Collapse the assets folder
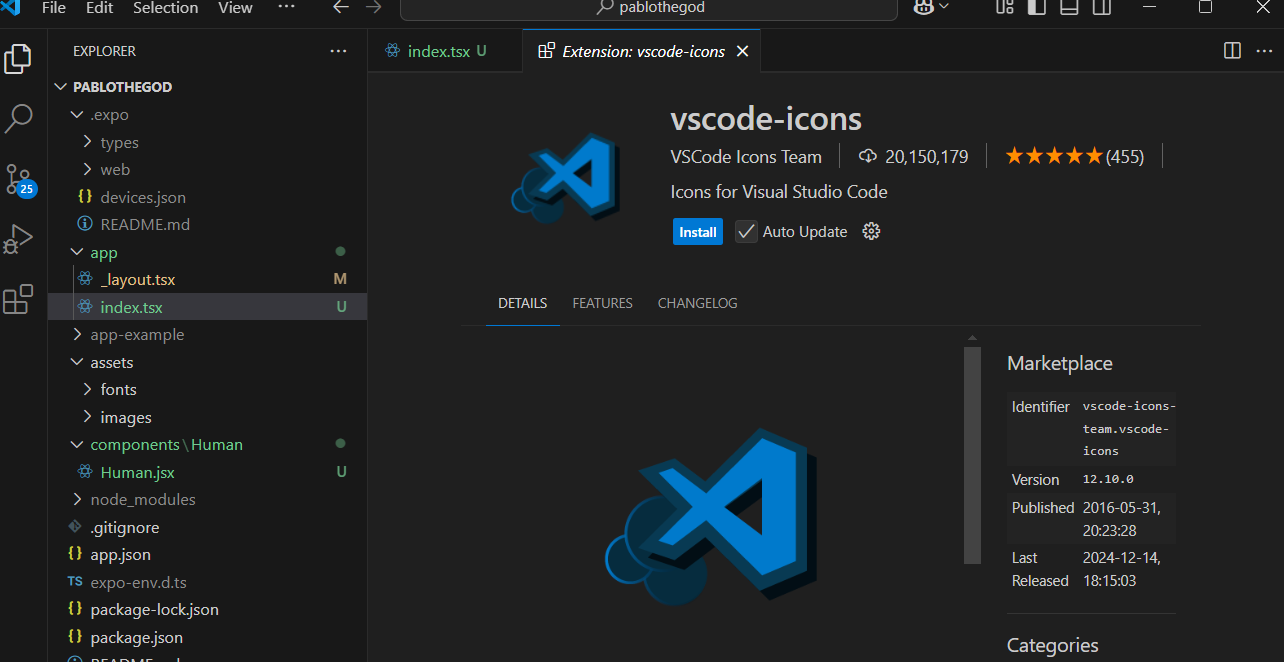Screen dimensions: 1284x662 tap(77, 362)
